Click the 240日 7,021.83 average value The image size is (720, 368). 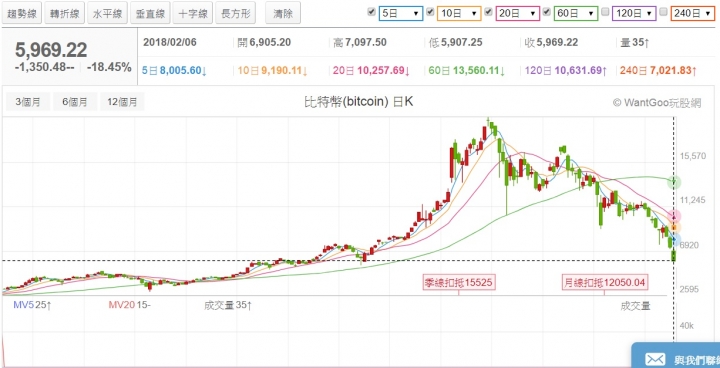tap(658, 71)
